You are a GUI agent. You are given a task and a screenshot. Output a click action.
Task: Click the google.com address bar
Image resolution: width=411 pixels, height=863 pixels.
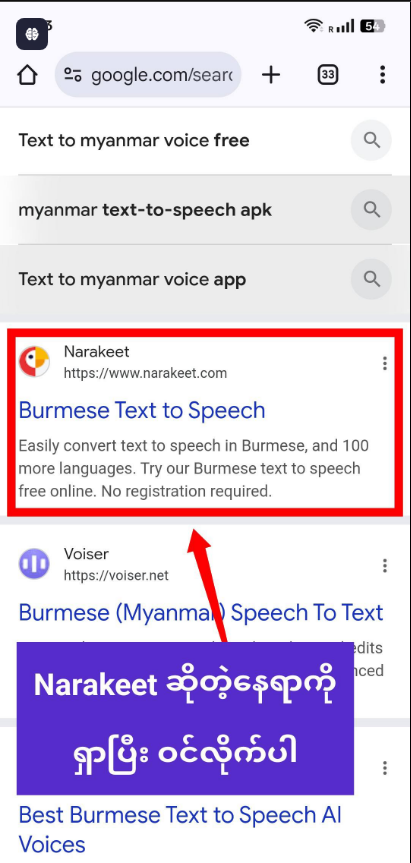pyautogui.click(x=147, y=75)
